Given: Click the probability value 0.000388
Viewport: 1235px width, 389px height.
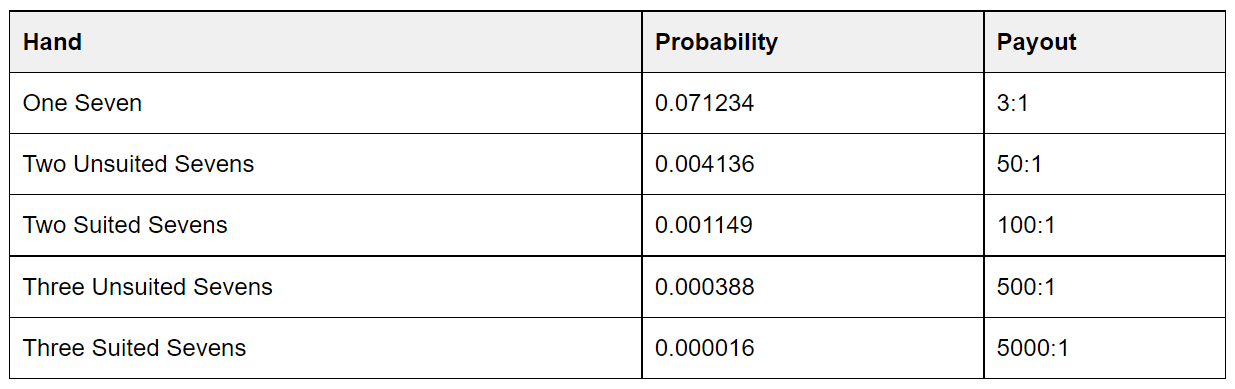Looking at the screenshot, I should pyautogui.click(x=704, y=287).
